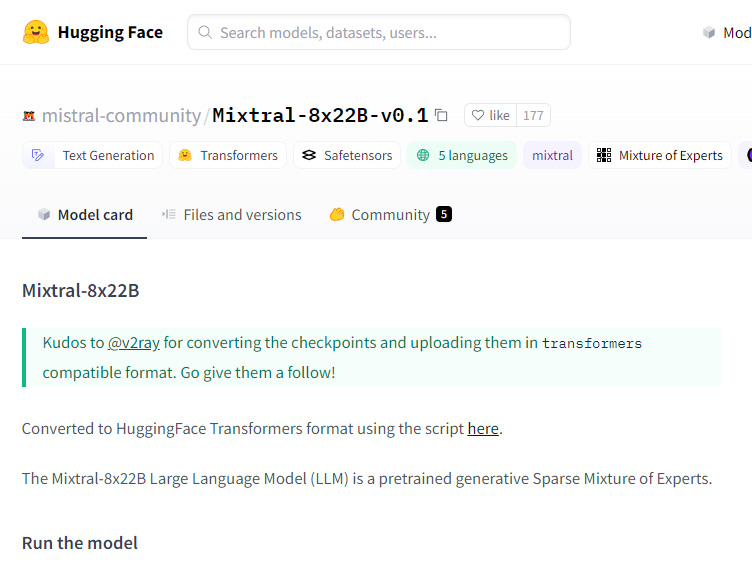Click the Models cube icon in navbar

709,32
